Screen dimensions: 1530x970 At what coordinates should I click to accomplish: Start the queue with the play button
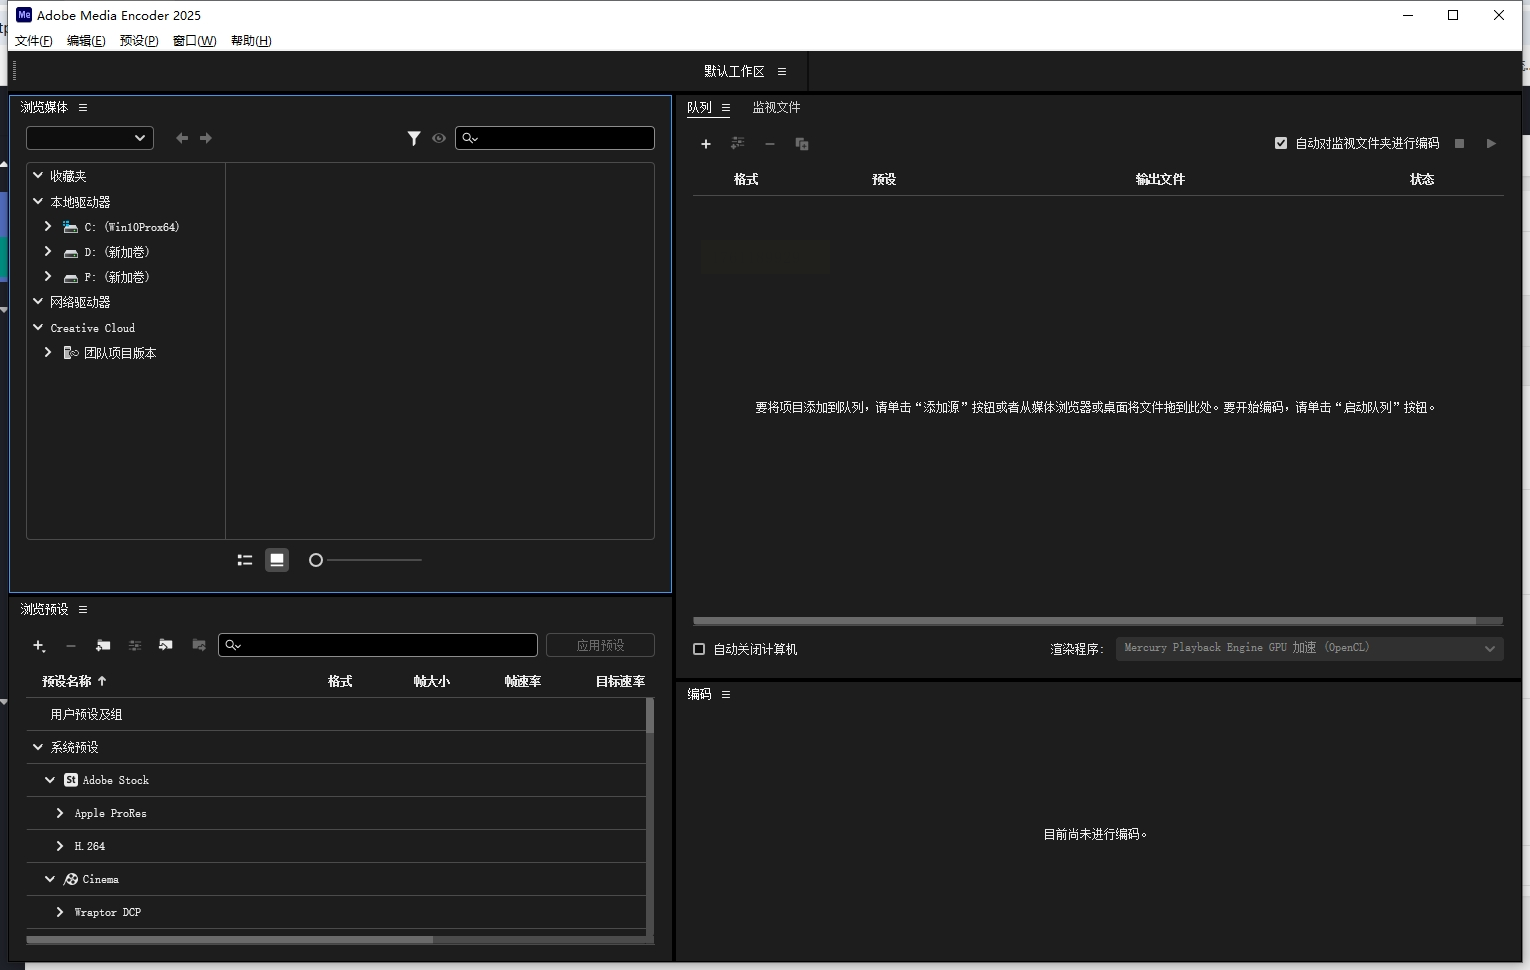(x=1491, y=144)
